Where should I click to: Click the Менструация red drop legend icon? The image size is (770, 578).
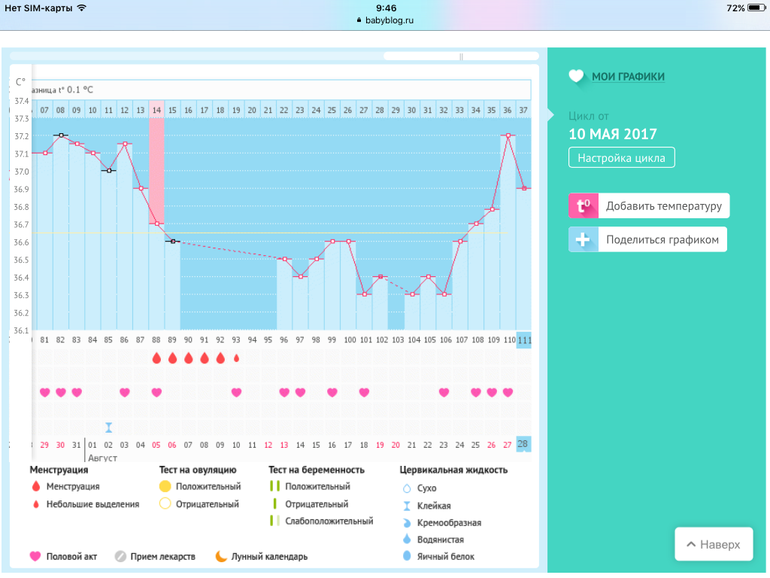[36, 487]
